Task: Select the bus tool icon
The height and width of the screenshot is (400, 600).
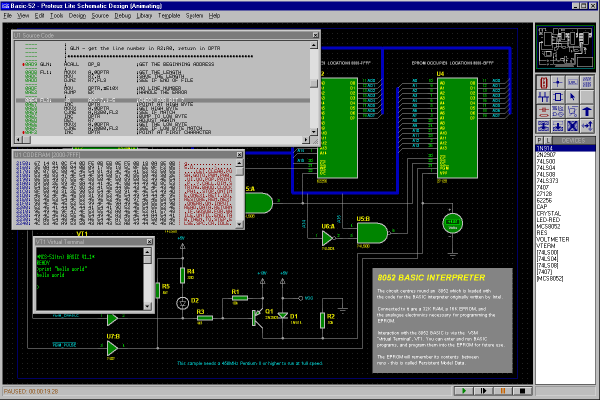Action: tap(543, 97)
